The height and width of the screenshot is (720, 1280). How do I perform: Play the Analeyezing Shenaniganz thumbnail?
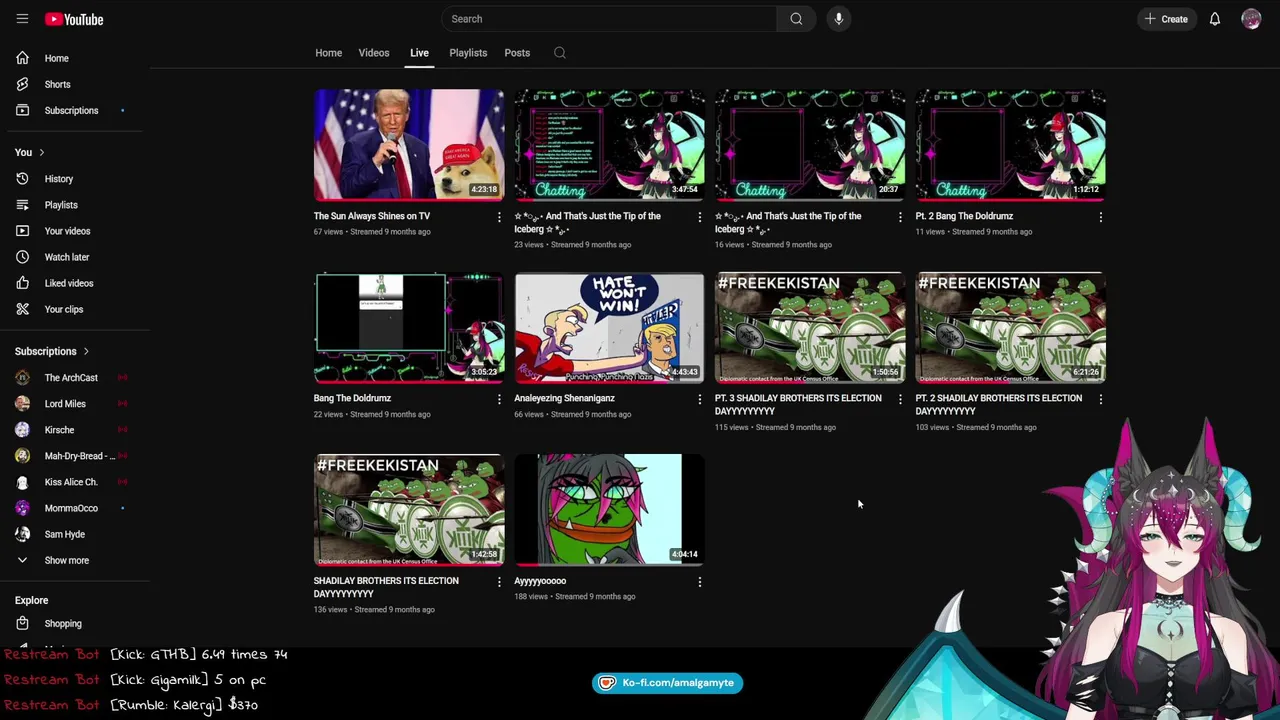click(x=609, y=327)
